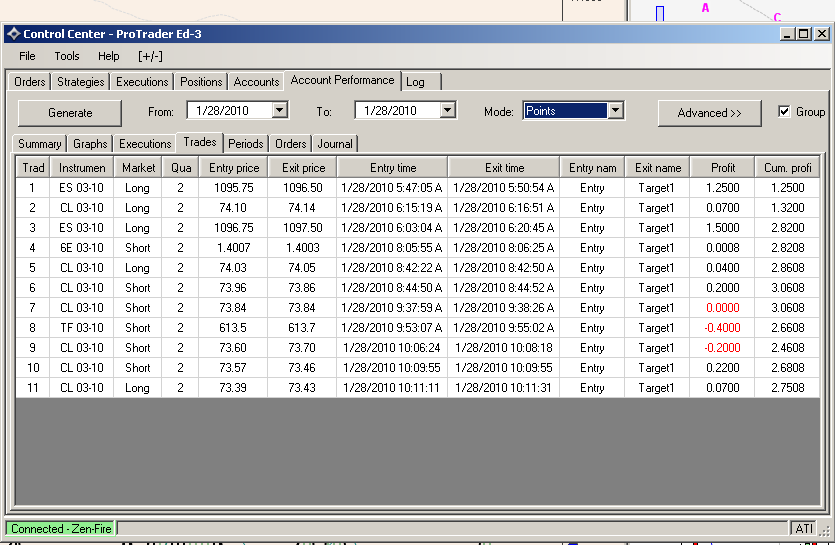Switch to the Positions tab
This screenshot has width=835, height=545.
pos(201,82)
